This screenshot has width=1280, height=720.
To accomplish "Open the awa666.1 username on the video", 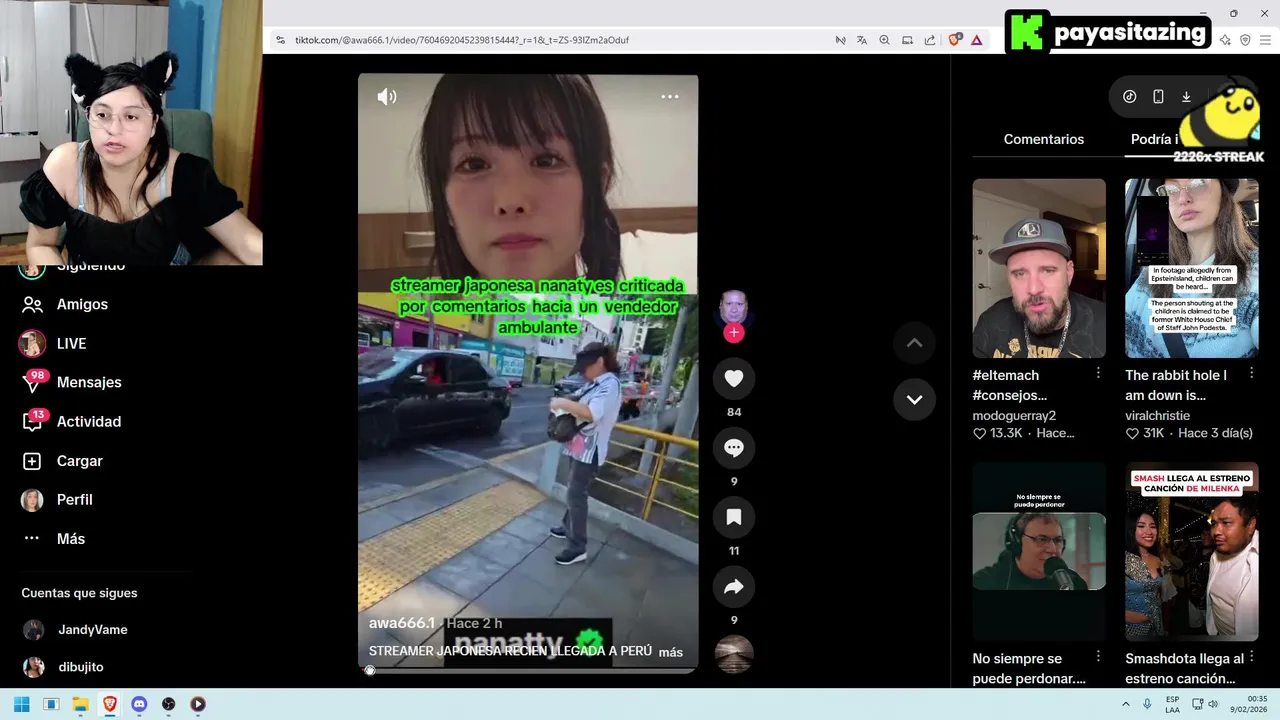I will (402, 623).
